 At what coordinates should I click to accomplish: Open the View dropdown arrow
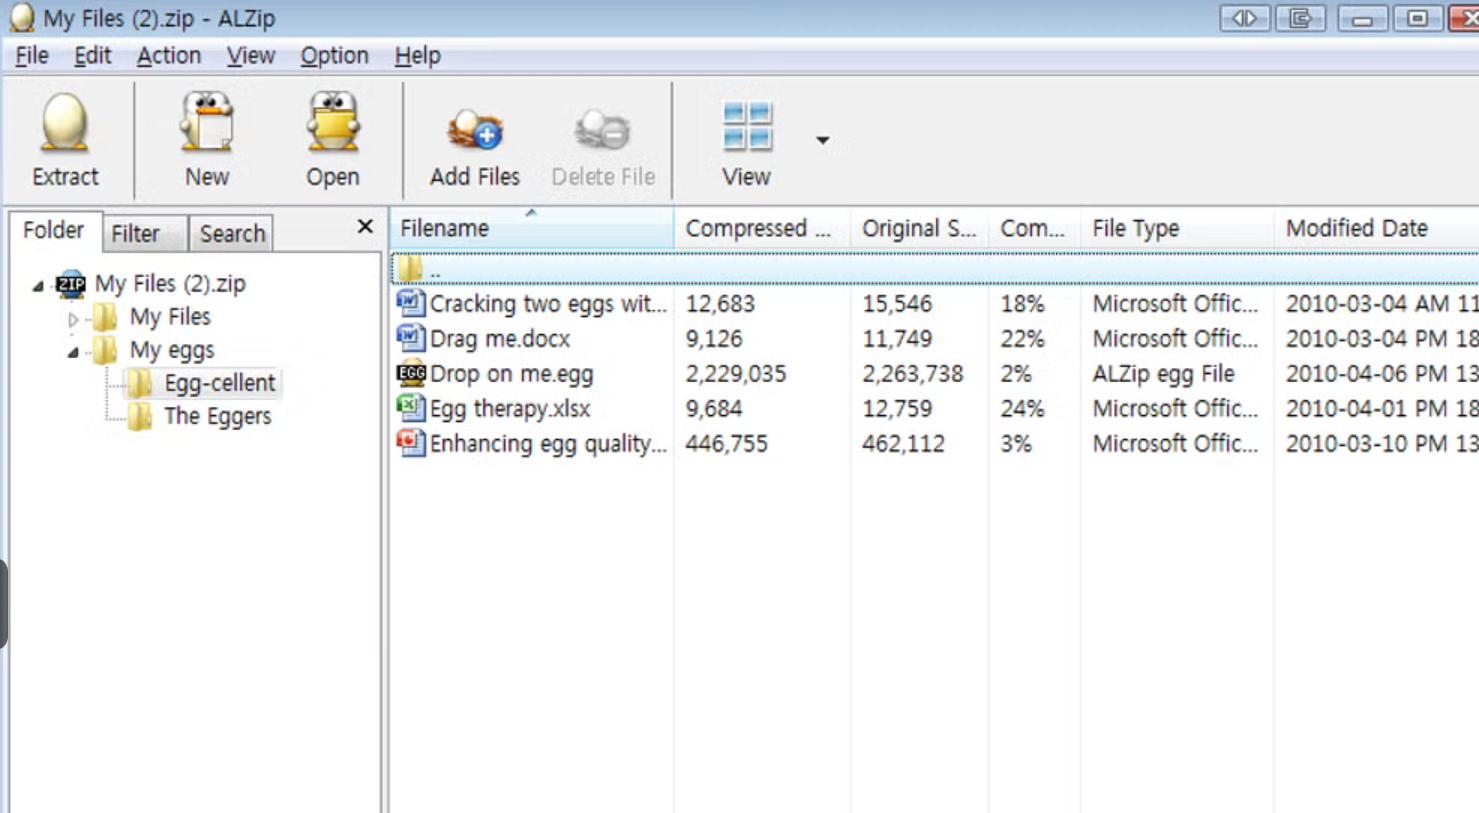coord(822,140)
